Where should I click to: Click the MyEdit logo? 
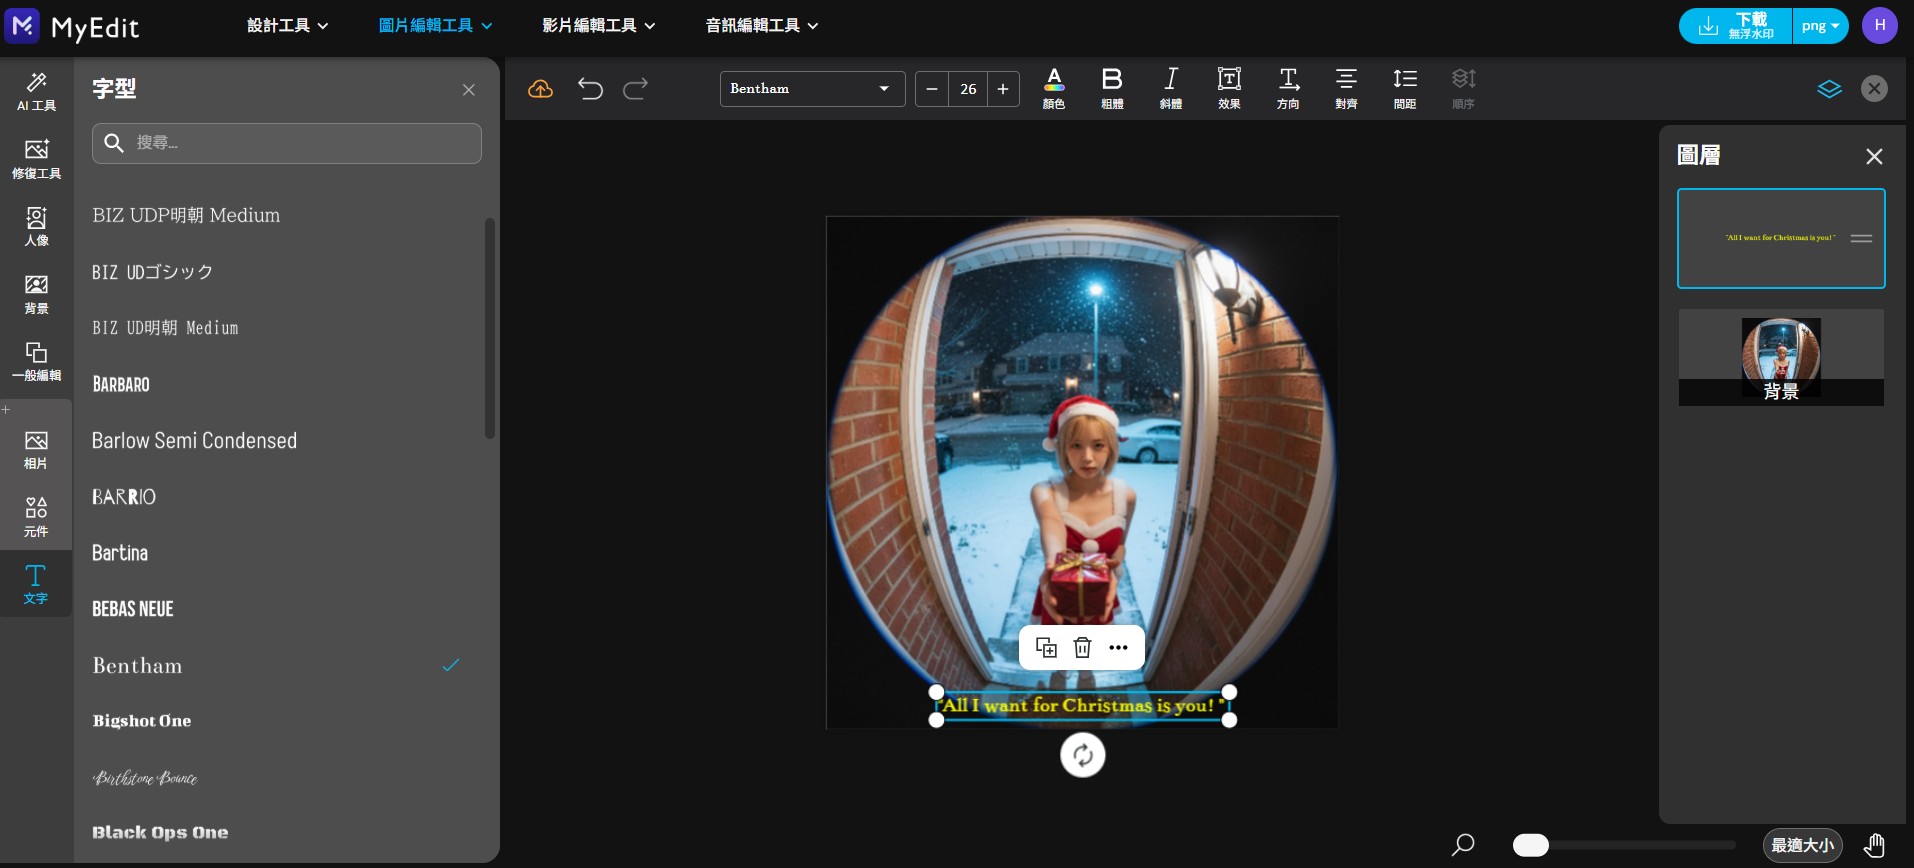point(72,26)
